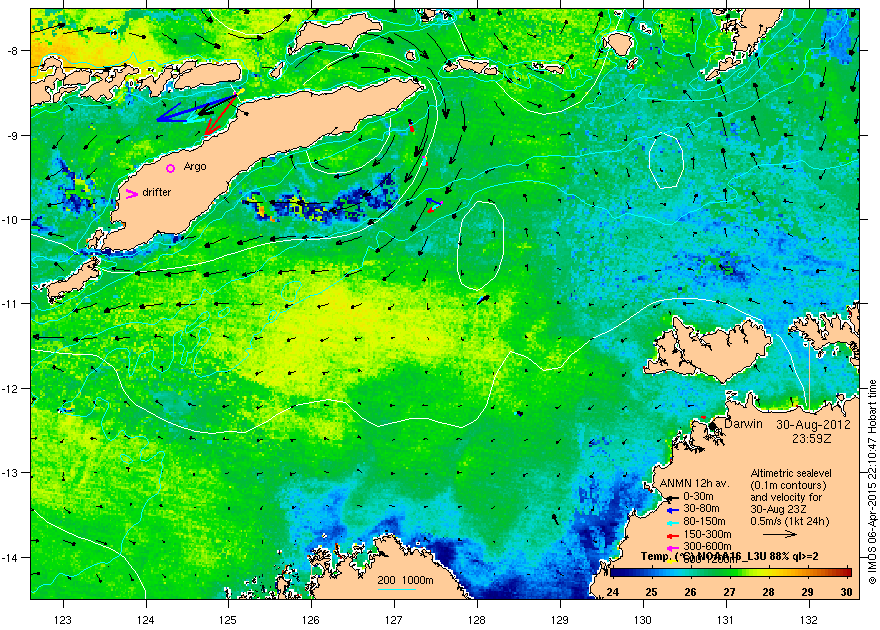Click the latitude axis label '-8'
The width and height of the screenshot is (880, 630).
click(14, 50)
